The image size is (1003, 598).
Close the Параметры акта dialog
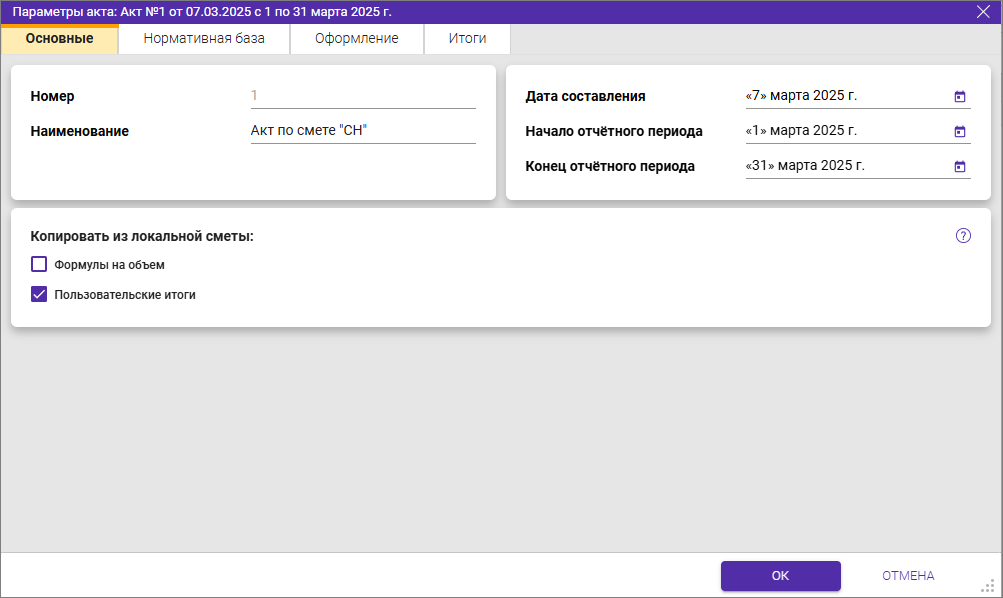[x=983, y=12]
